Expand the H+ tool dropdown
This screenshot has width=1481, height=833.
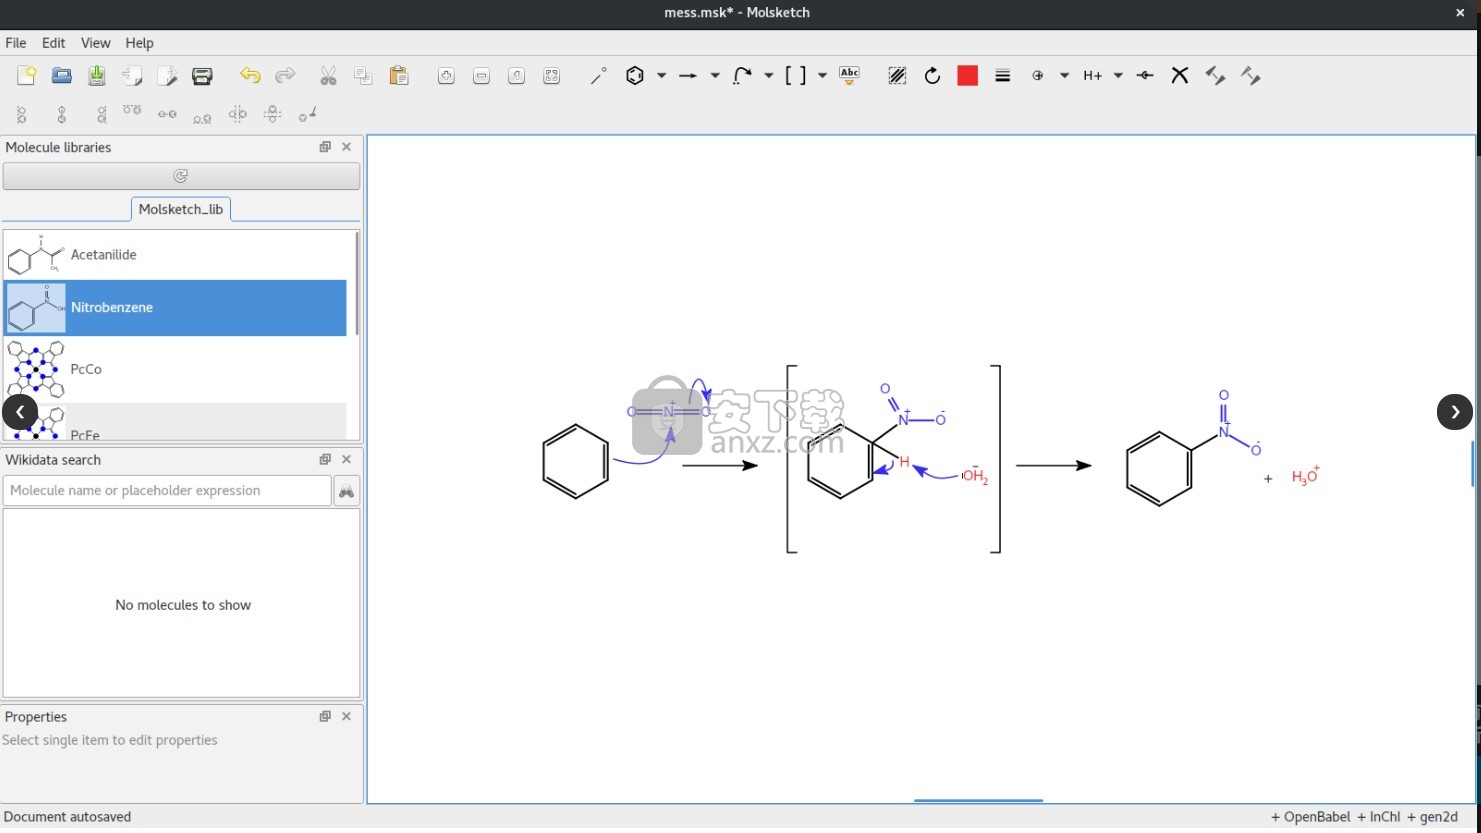(x=1118, y=76)
